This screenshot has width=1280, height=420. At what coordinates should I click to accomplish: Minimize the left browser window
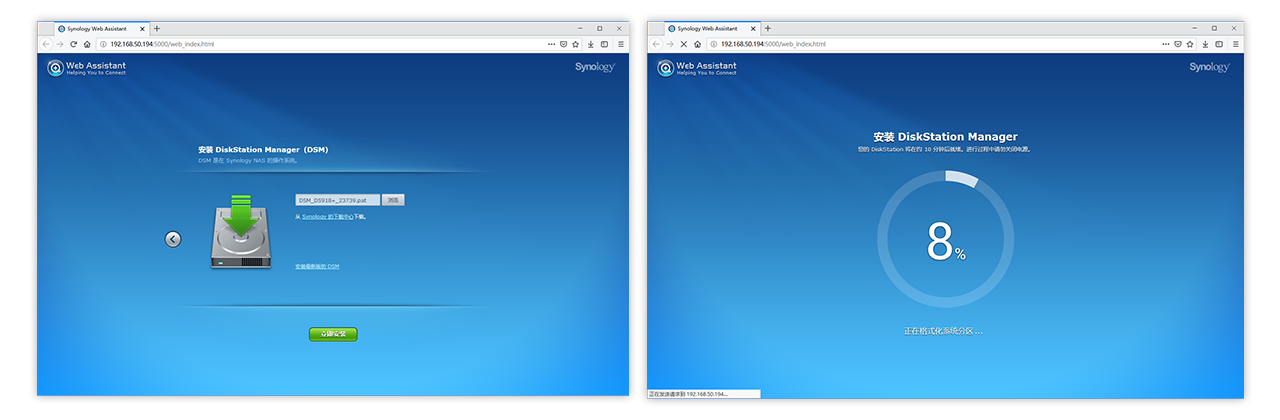coord(581,28)
